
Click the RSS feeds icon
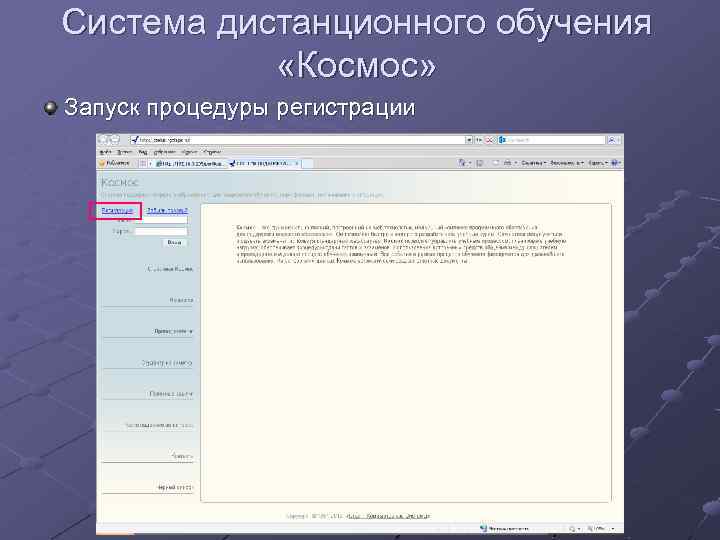pyautogui.click(x=480, y=163)
